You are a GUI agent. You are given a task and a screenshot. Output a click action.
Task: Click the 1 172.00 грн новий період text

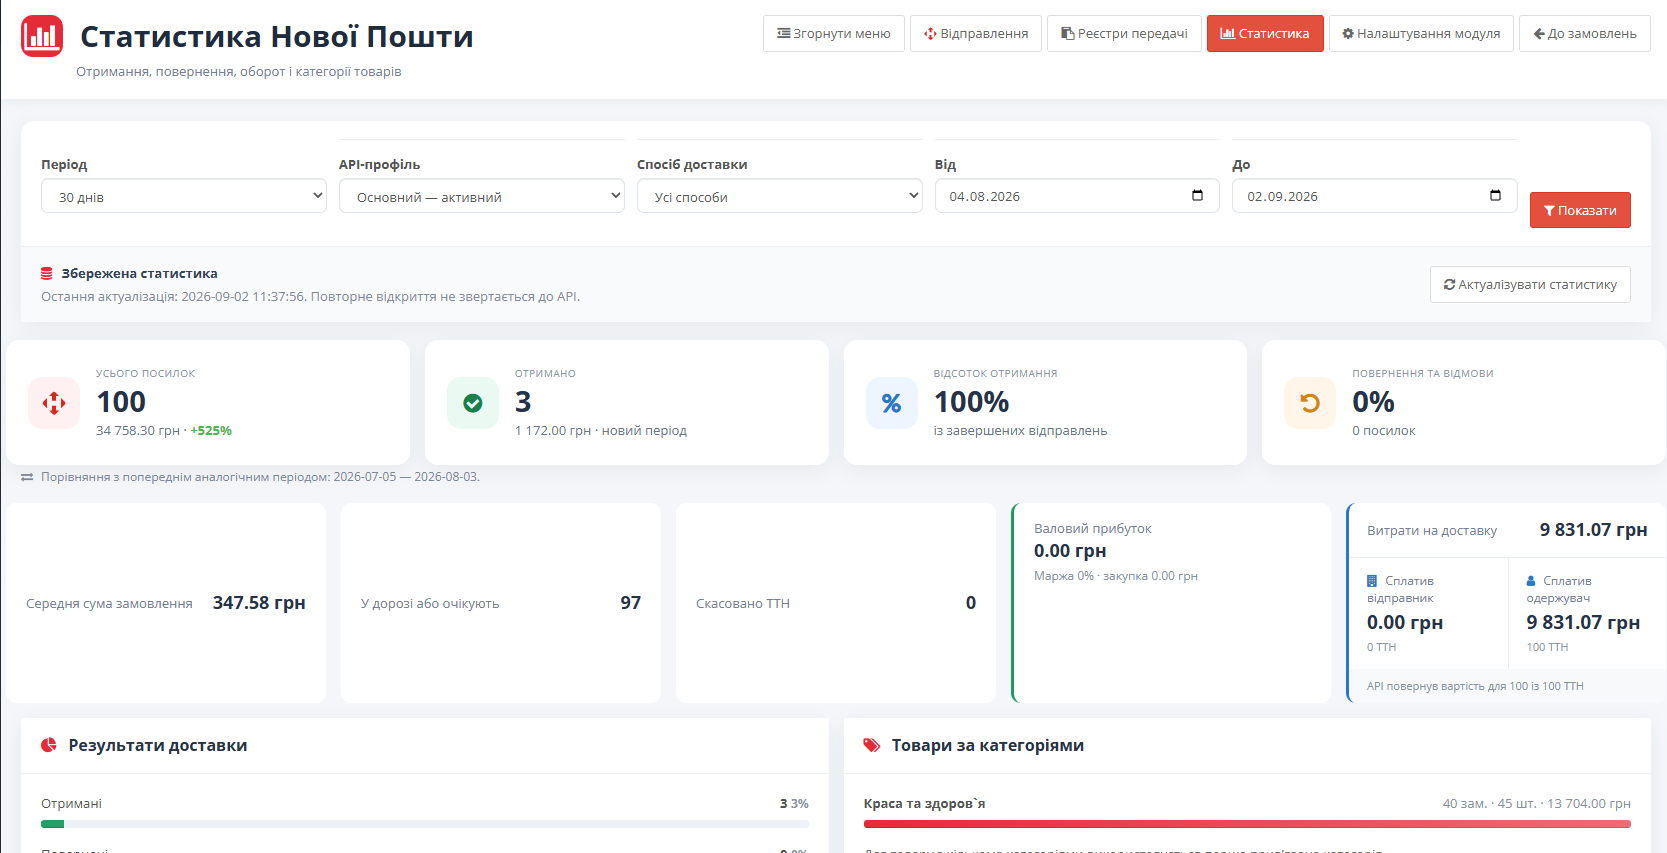point(601,431)
